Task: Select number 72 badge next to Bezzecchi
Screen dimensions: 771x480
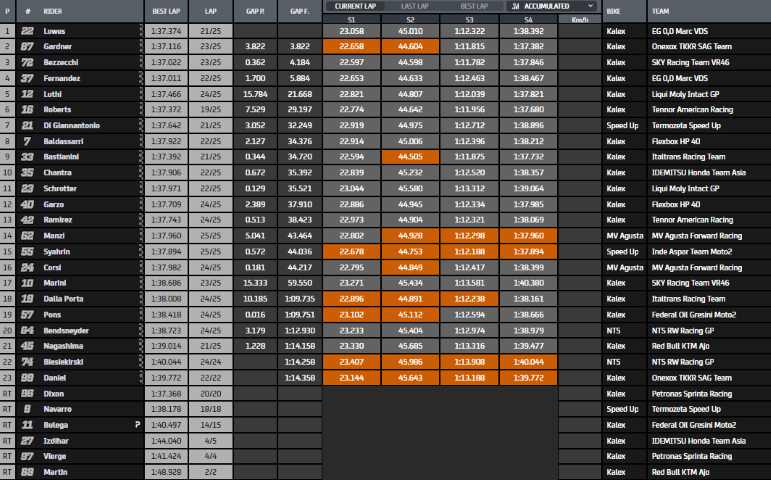Action: click(x=27, y=62)
